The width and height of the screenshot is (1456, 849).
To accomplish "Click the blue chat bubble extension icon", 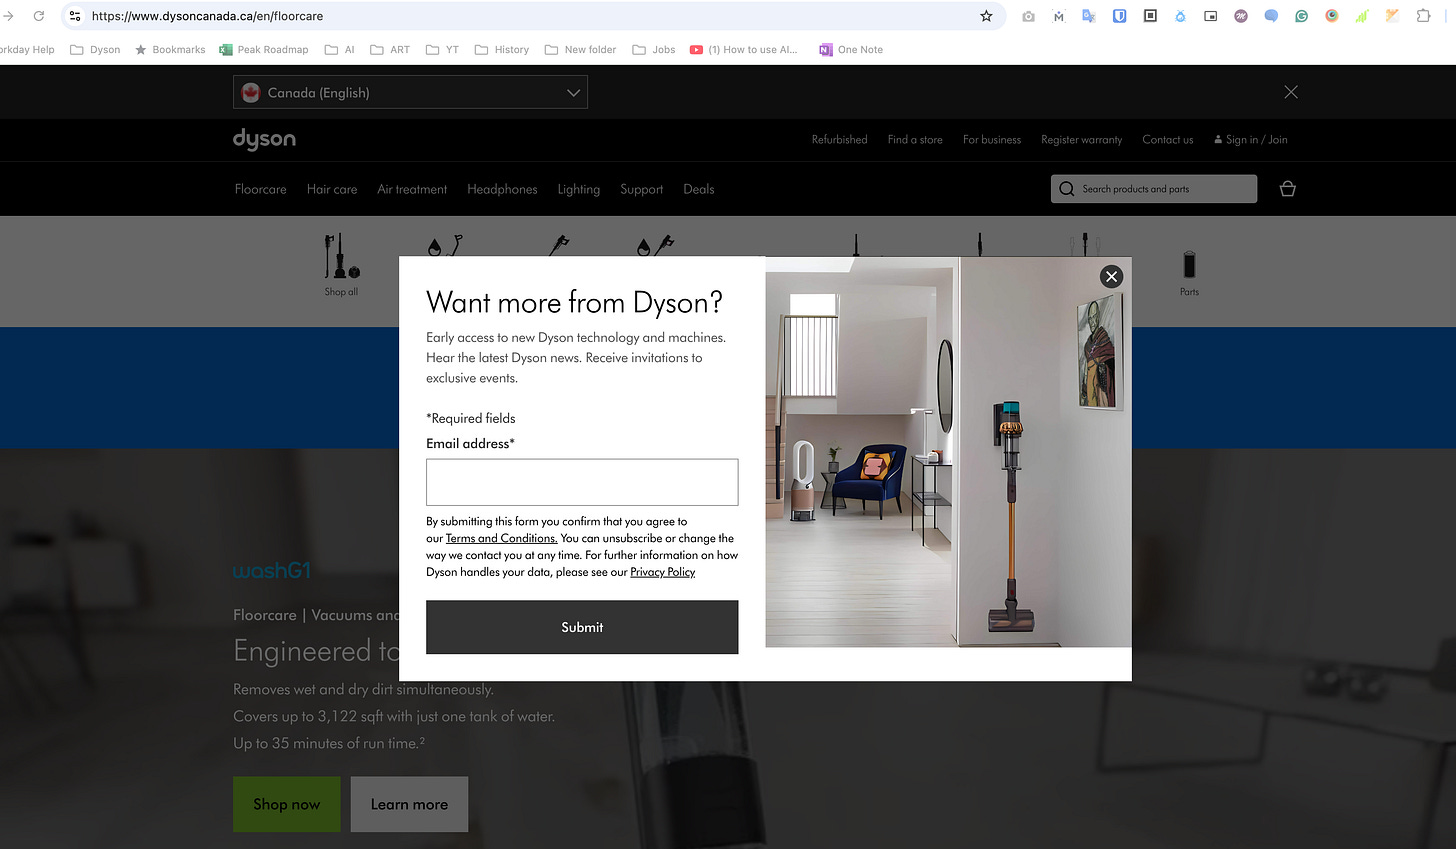I will [x=1271, y=16].
